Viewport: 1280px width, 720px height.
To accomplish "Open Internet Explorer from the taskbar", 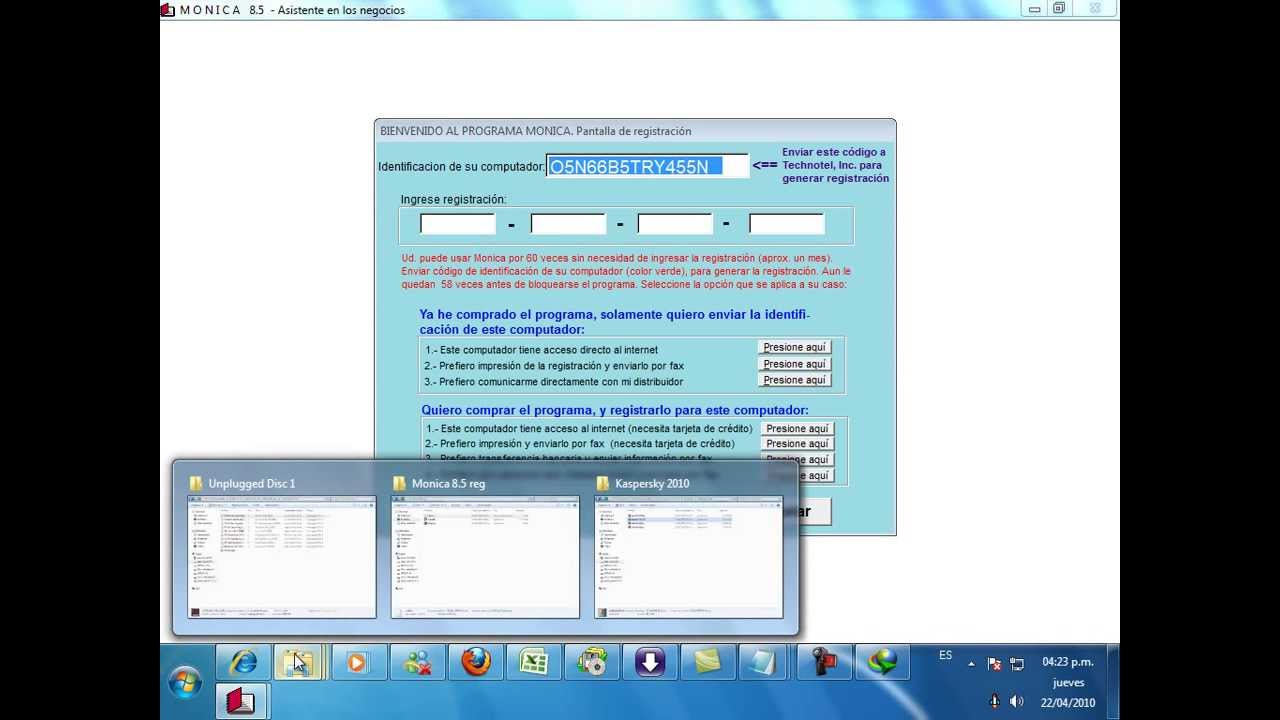I will 243,662.
